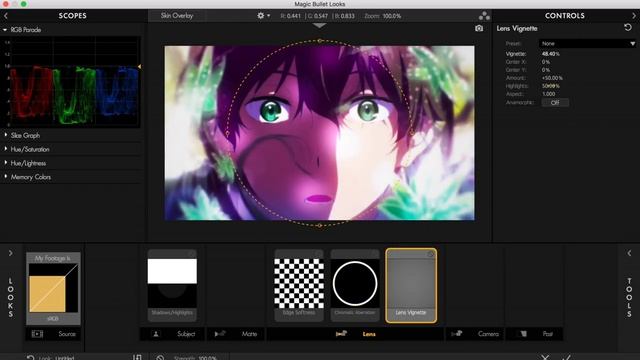The image size is (640, 360).
Task: Click the Highlights value field
Action: coord(551,86)
